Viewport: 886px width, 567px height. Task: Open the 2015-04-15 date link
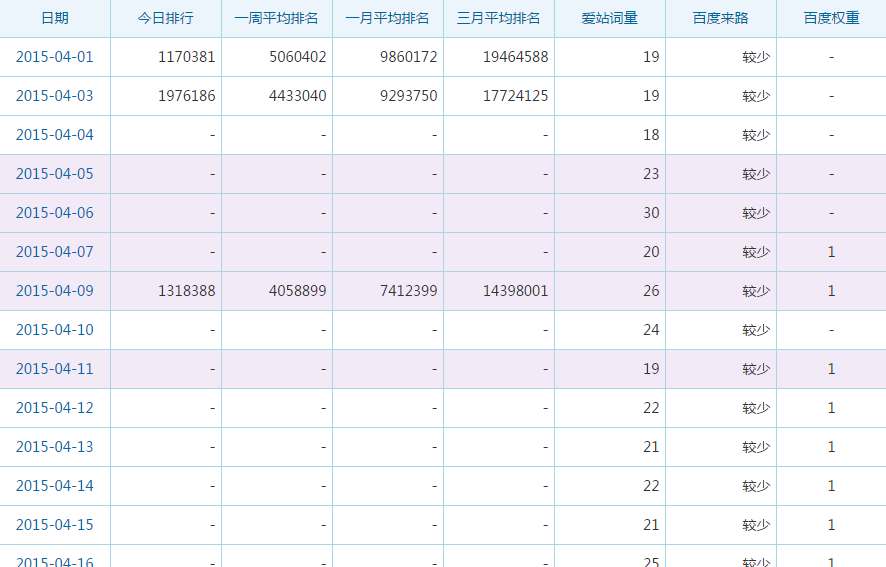tap(55, 525)
